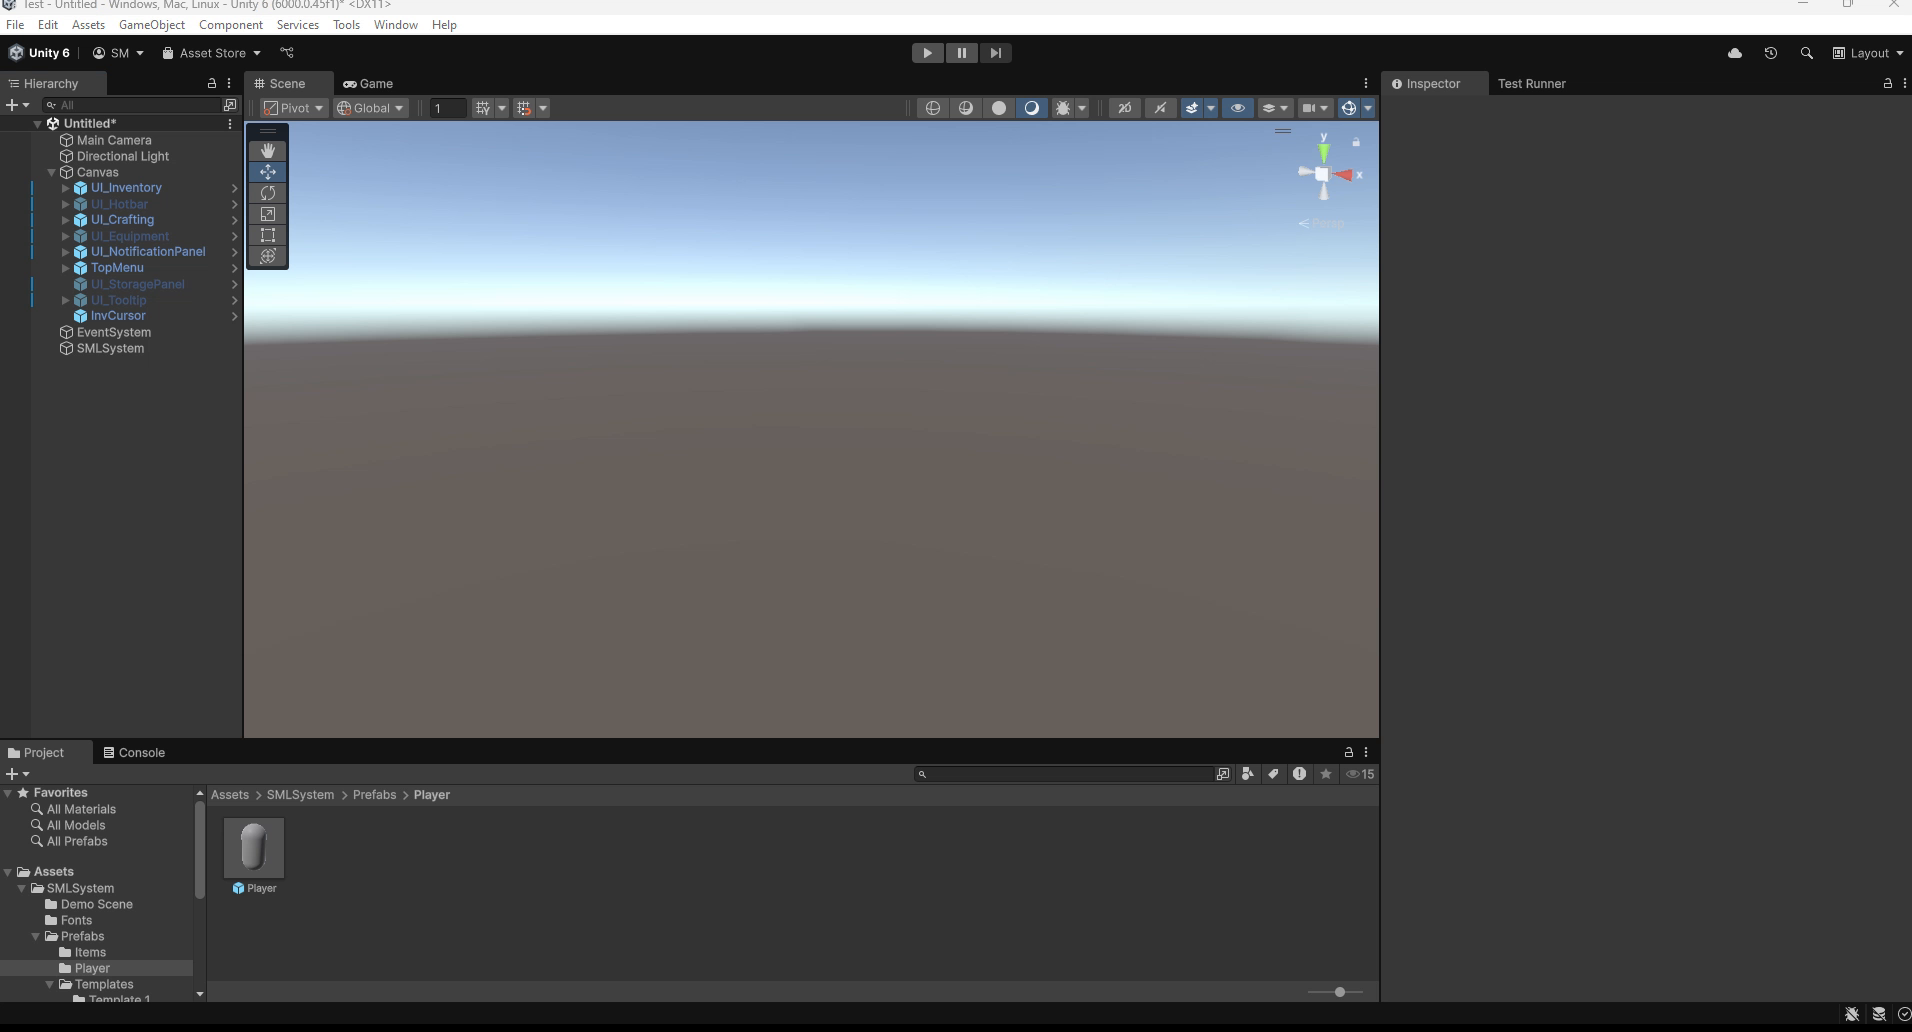Viewport: 1912px width, 1032px height.
Task: Select Main Camera in Hierarchy
Action: pos(114,140)
